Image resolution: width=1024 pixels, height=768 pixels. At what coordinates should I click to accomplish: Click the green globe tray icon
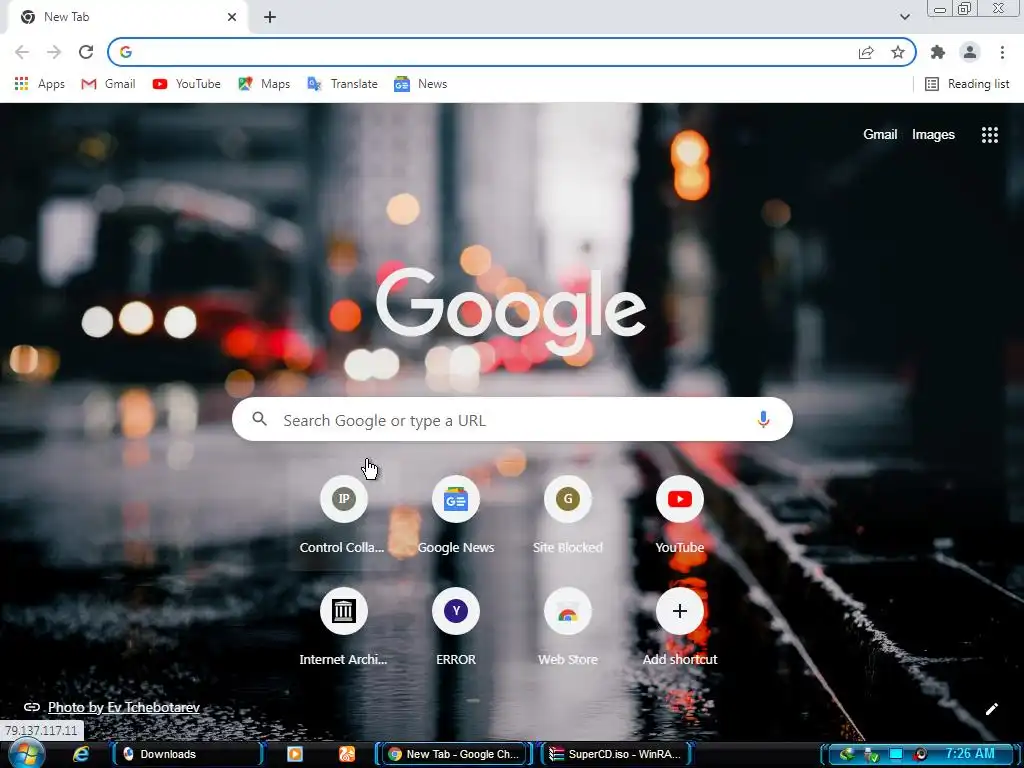coord(847,755)
